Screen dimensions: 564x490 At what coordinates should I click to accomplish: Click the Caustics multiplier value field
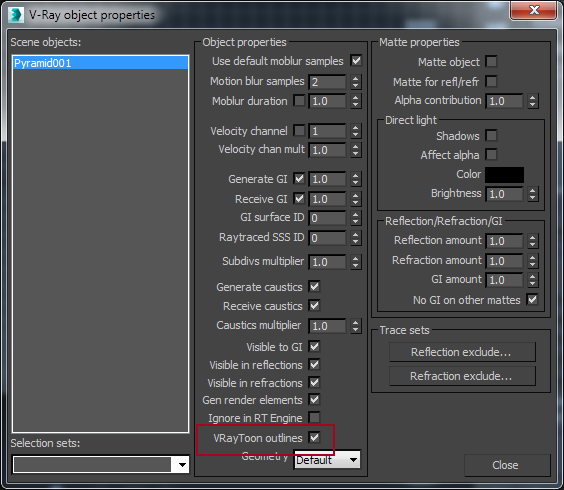click(x=327, y=326)
